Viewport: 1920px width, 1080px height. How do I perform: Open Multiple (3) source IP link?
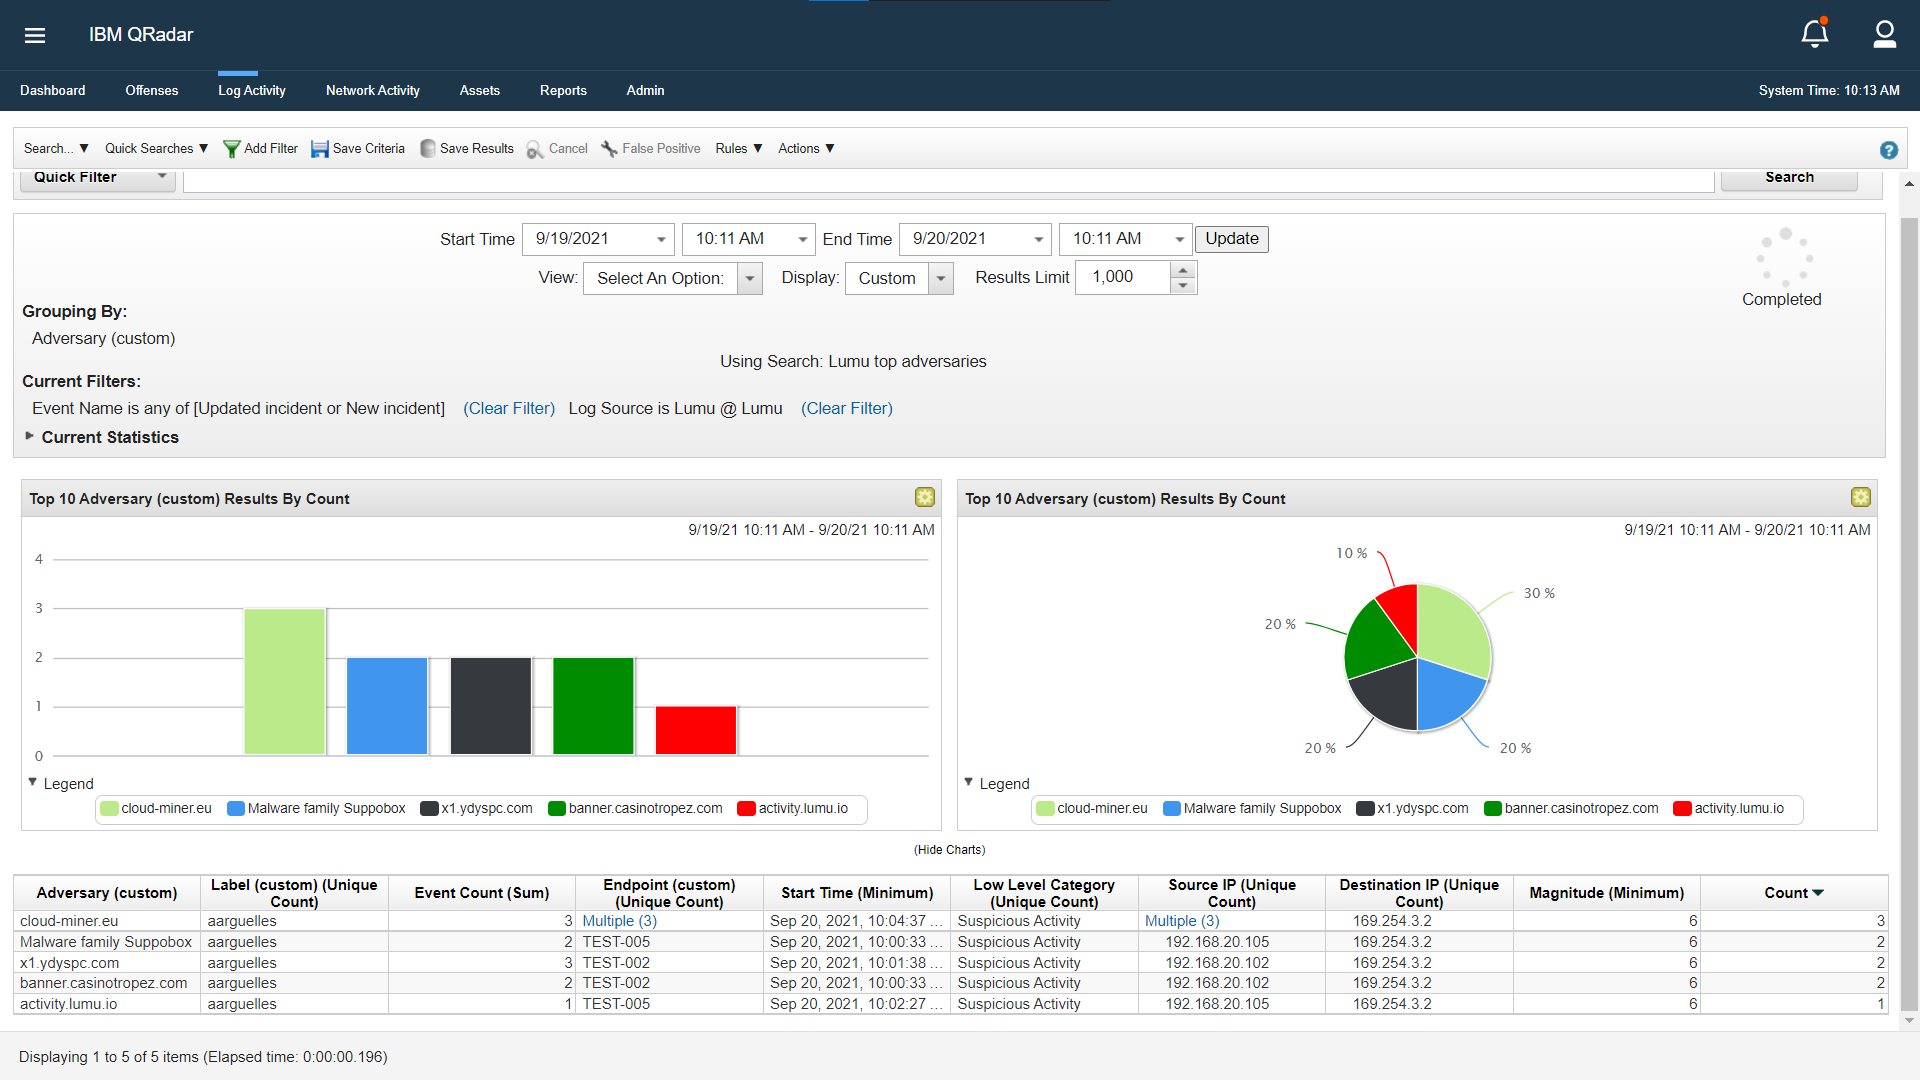(1182, 921)
